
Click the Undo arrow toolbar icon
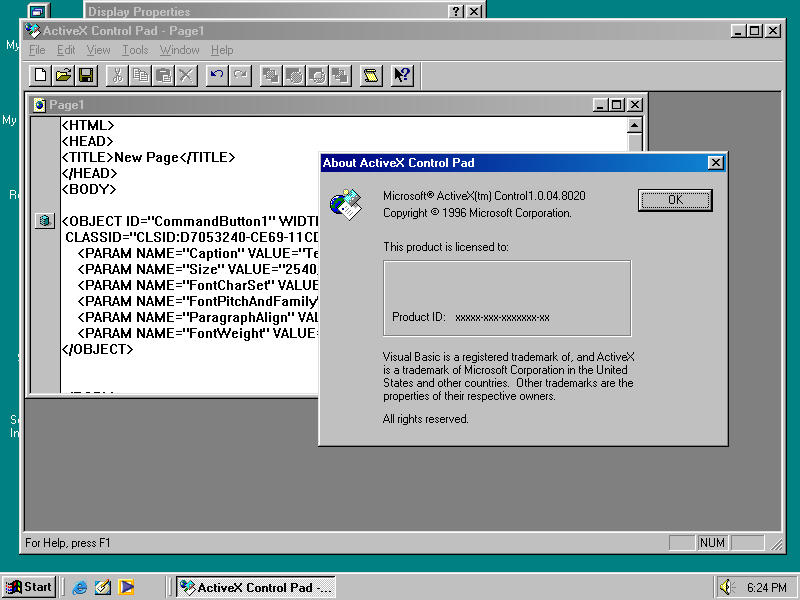click(x=217, y=76)
